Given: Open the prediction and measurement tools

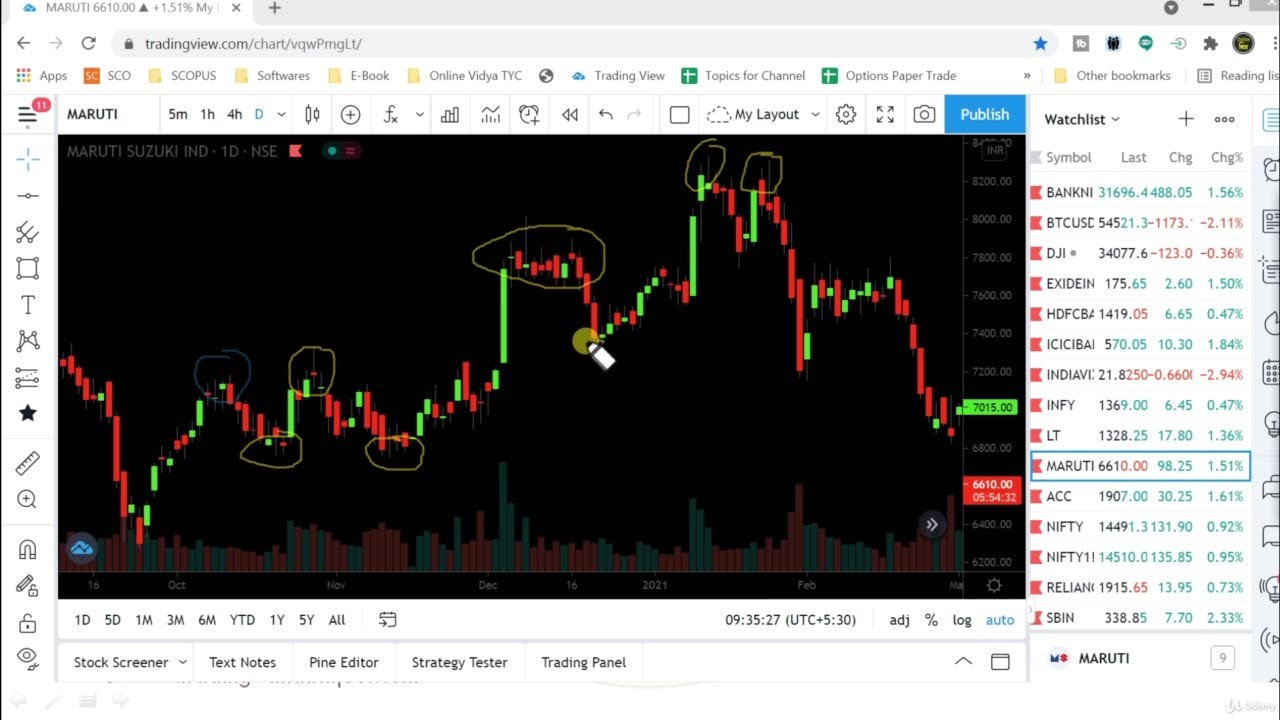Looking at the screenshot, I should coord(28,378).
